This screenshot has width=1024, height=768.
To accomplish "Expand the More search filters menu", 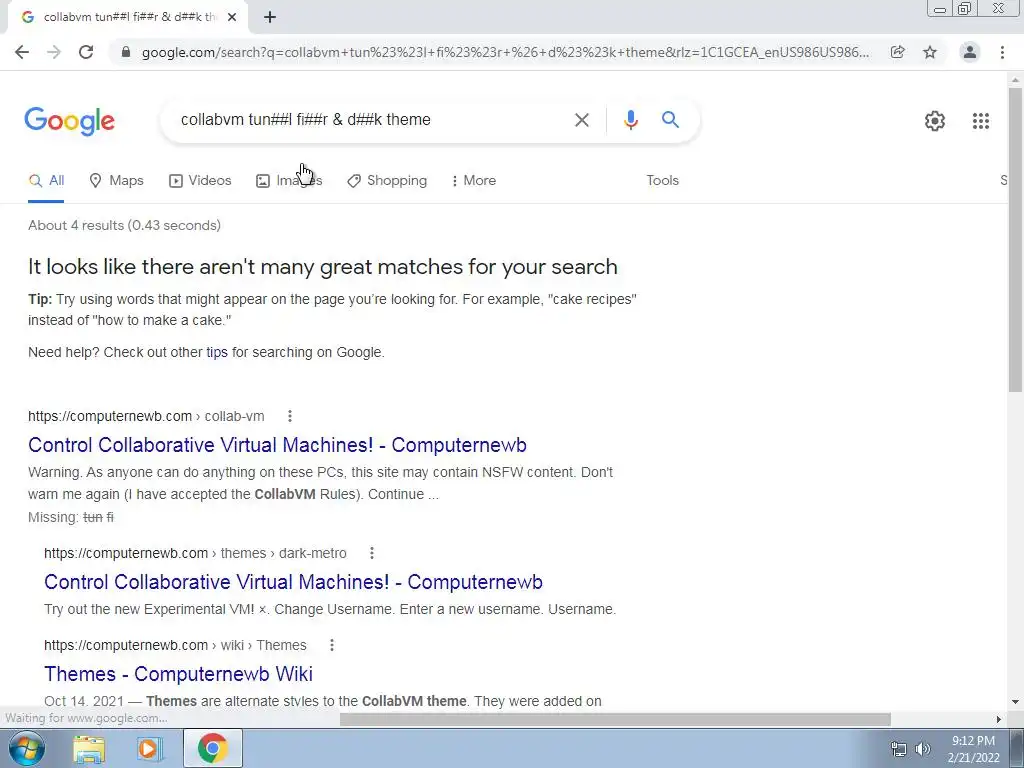I will (x=474, y=180).
